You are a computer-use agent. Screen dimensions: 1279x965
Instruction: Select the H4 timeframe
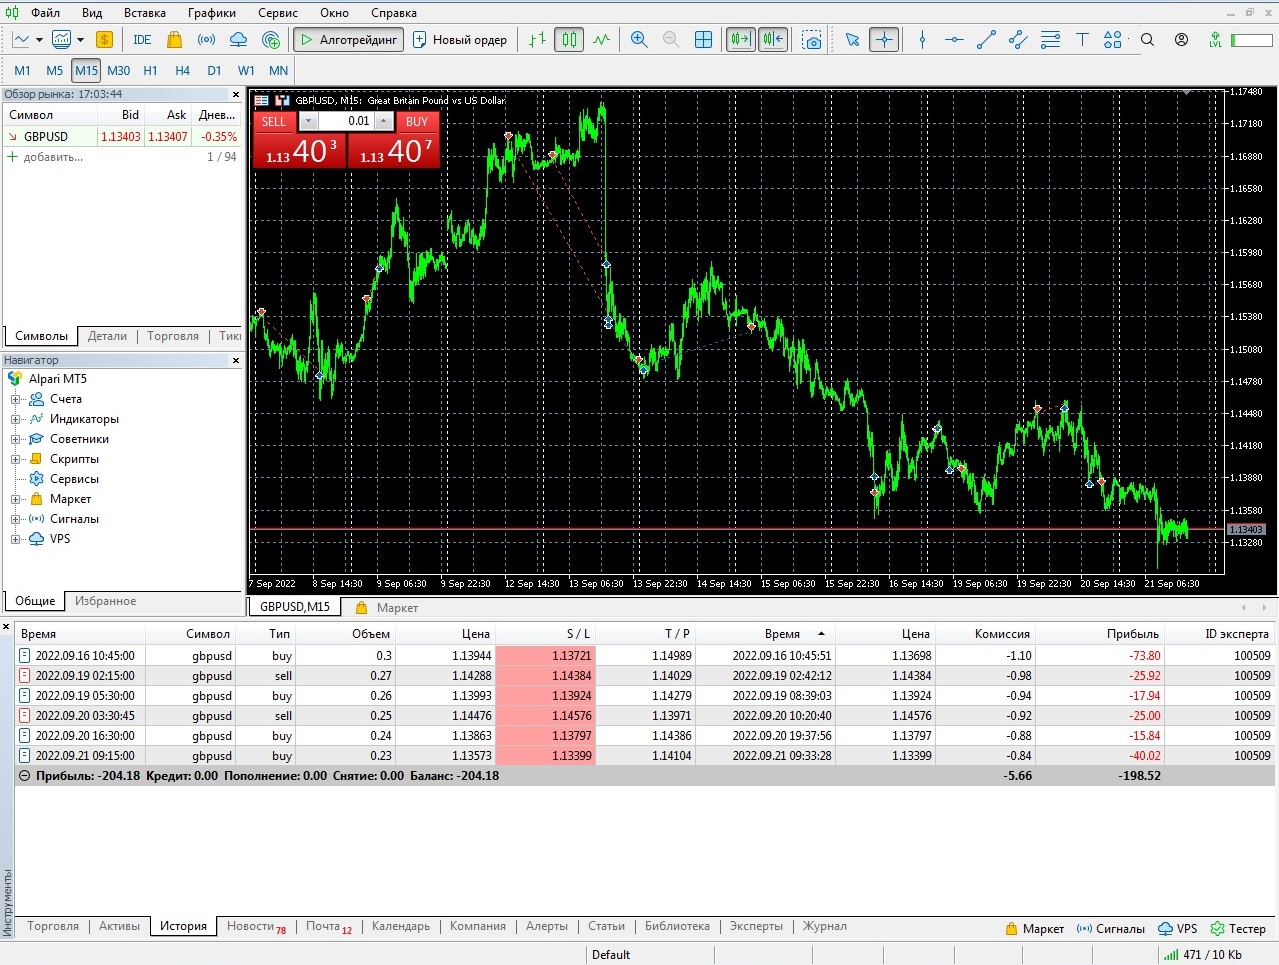(x=182, y=71)
